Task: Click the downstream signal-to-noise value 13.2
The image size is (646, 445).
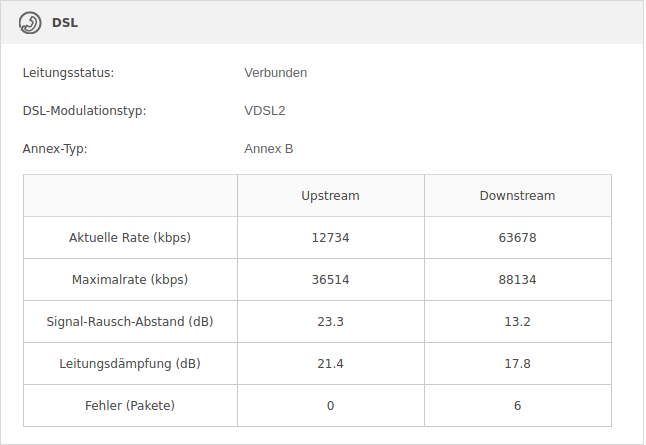Action: click(x=517, y=322)
